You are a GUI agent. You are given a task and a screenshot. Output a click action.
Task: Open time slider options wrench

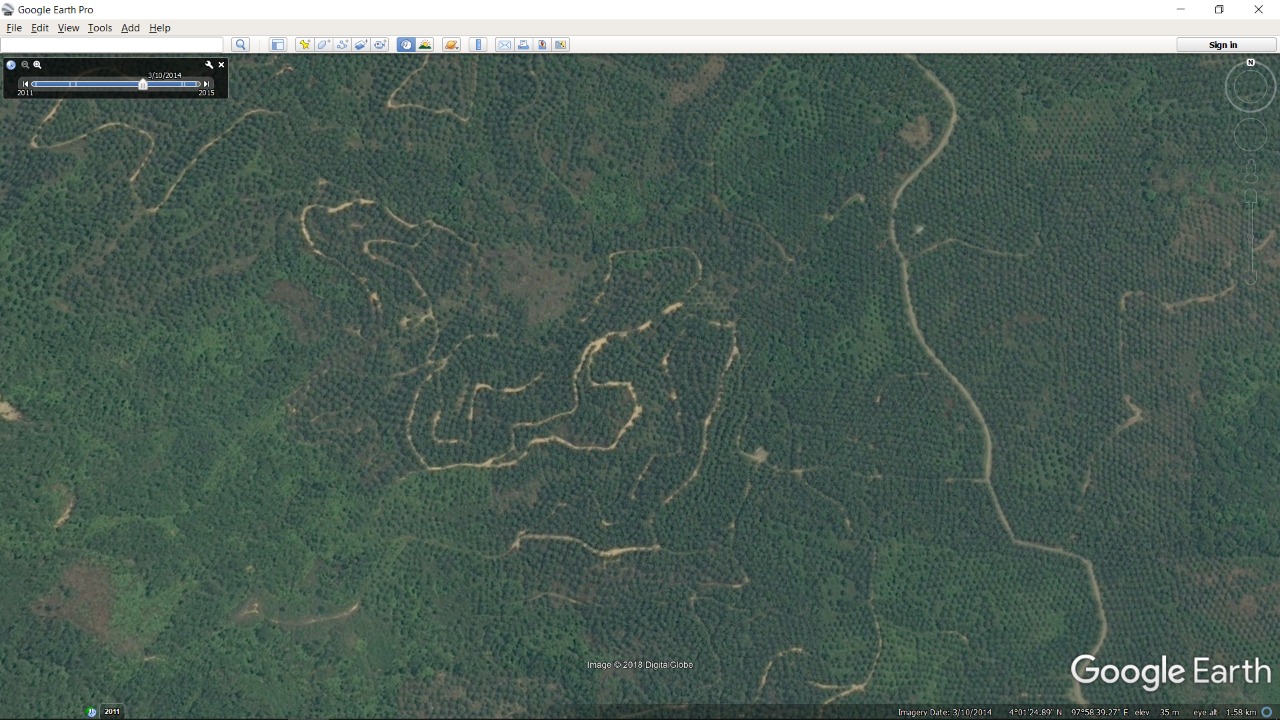(x=209, y=65)
